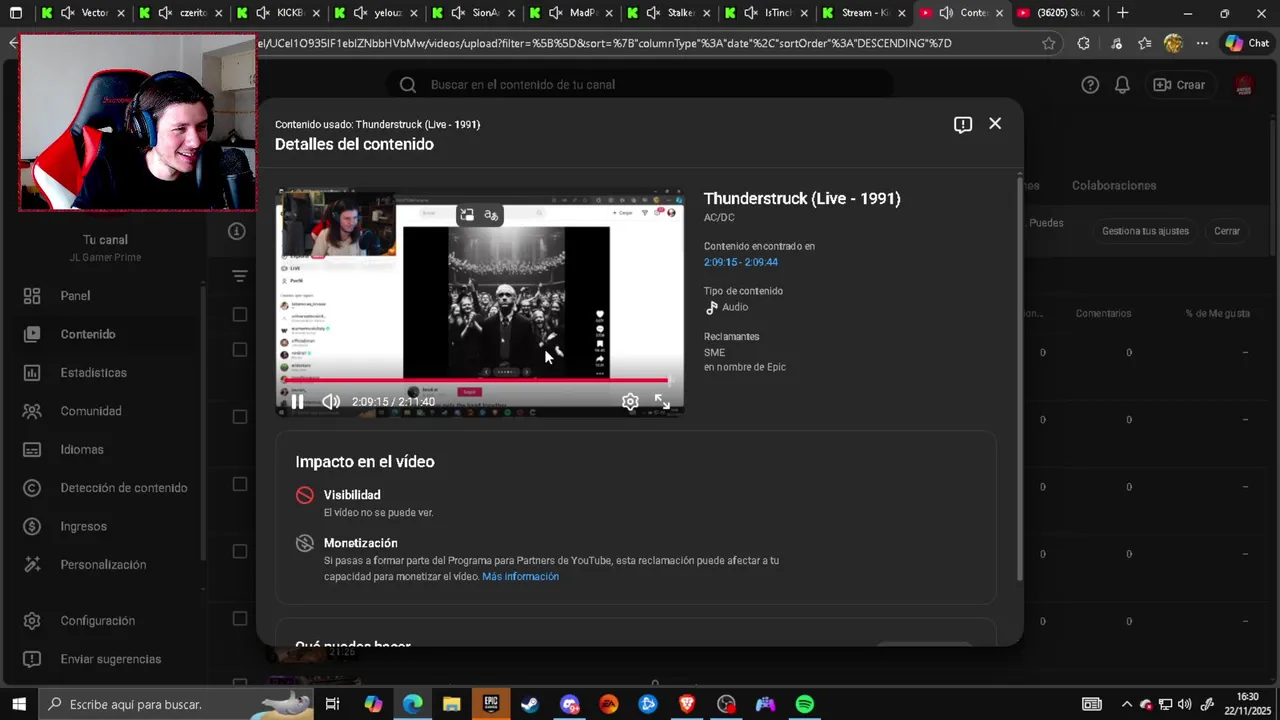The height and width of the screenshot is (720, 1280).
Task: Pause the claimed content video preview
Action: (x=297, y=401)
